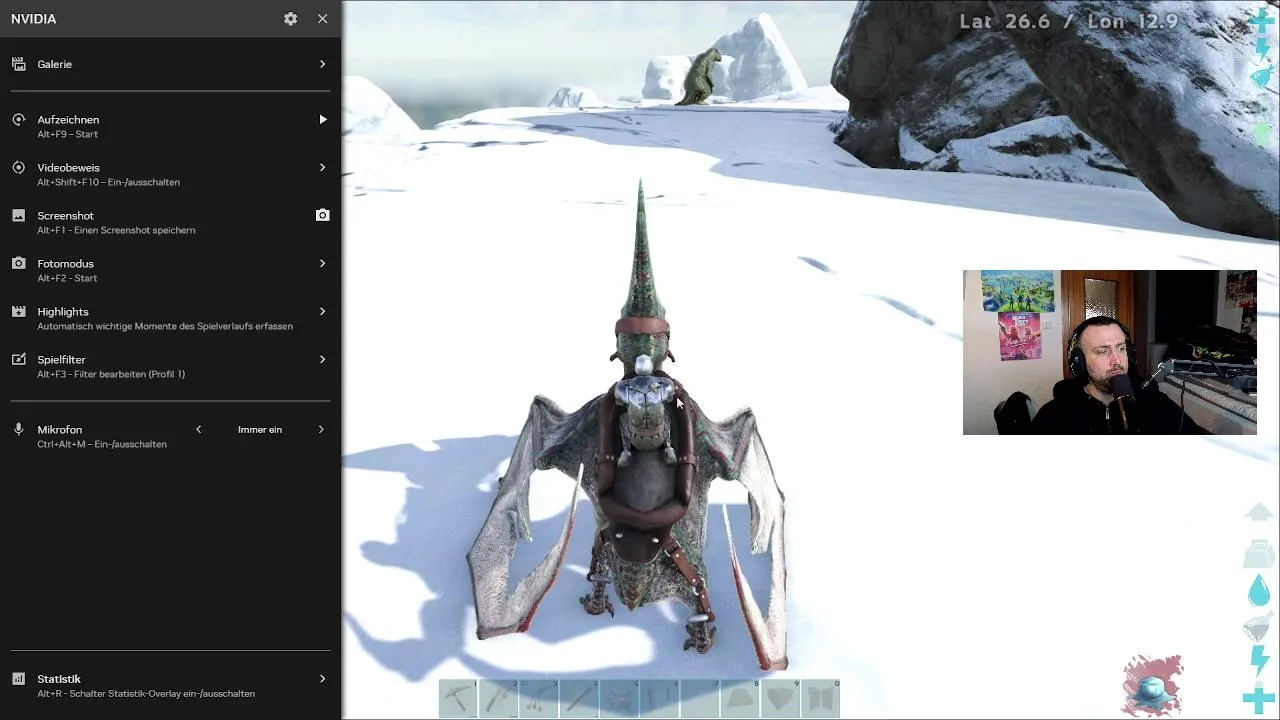Viewport: 1280px width, 720px height.
Task: Select hotbar slot 9 item
Action: (x=779, y=699)
